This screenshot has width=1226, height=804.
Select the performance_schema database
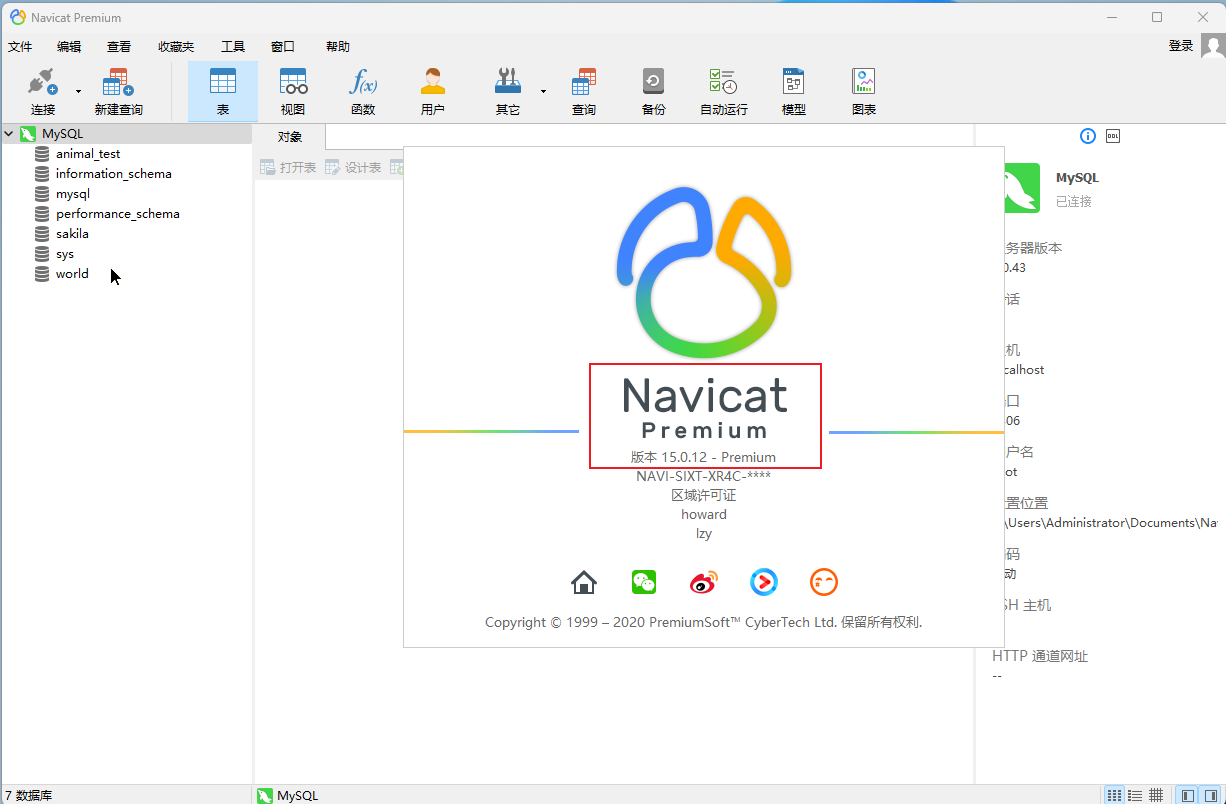point(118,214)
